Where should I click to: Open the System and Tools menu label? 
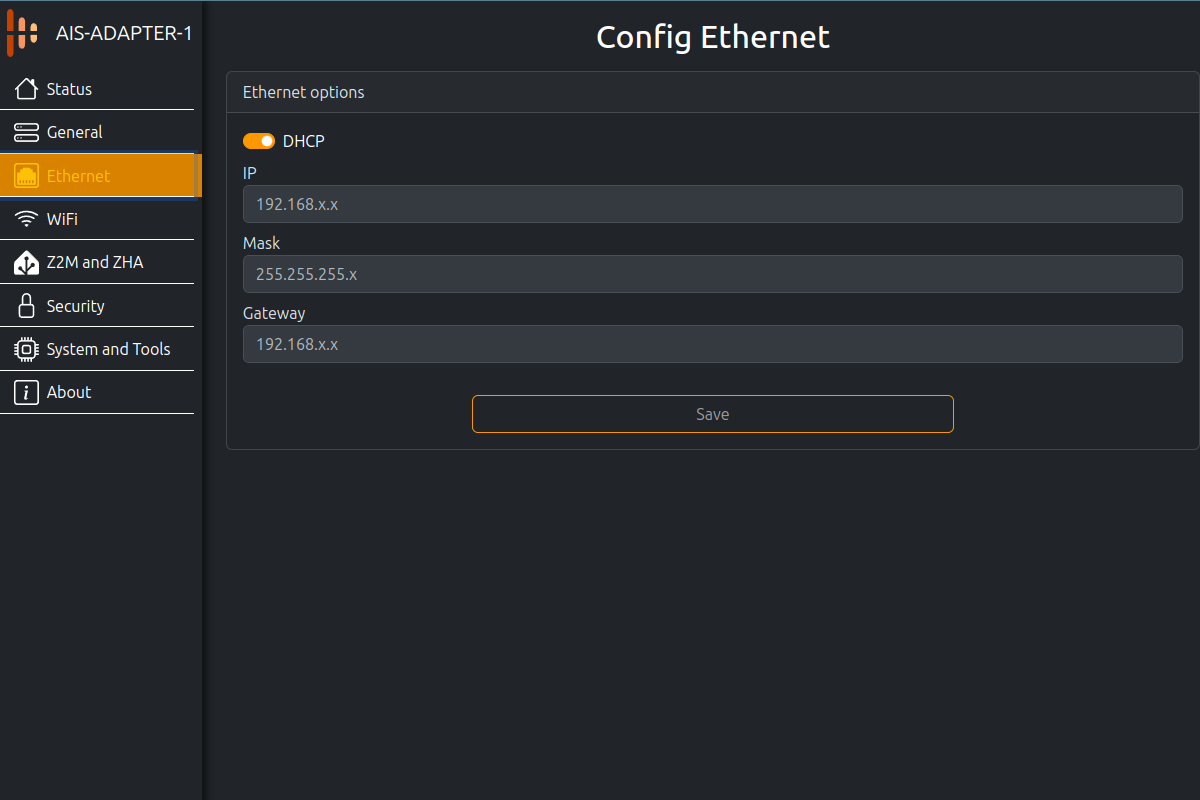(x=108, y=349)
